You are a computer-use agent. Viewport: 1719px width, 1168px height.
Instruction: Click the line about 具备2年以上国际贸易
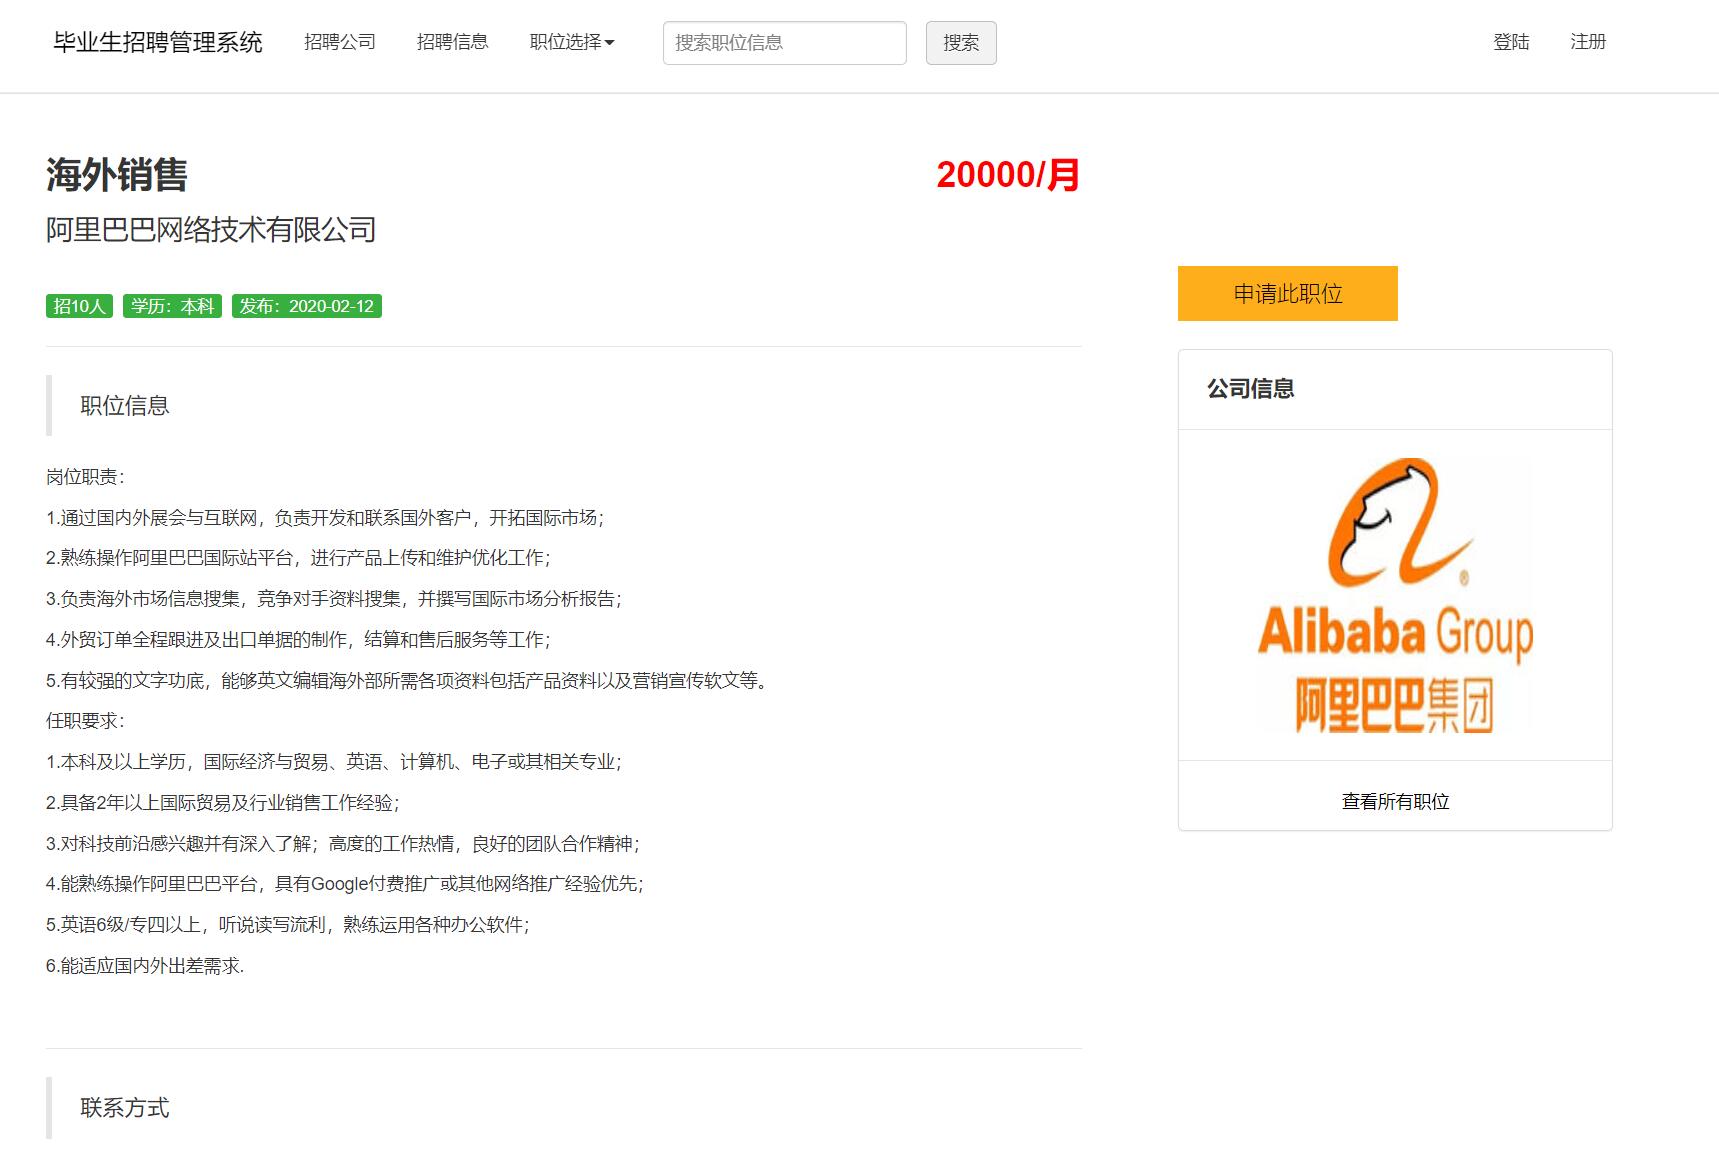coord(223,803)
